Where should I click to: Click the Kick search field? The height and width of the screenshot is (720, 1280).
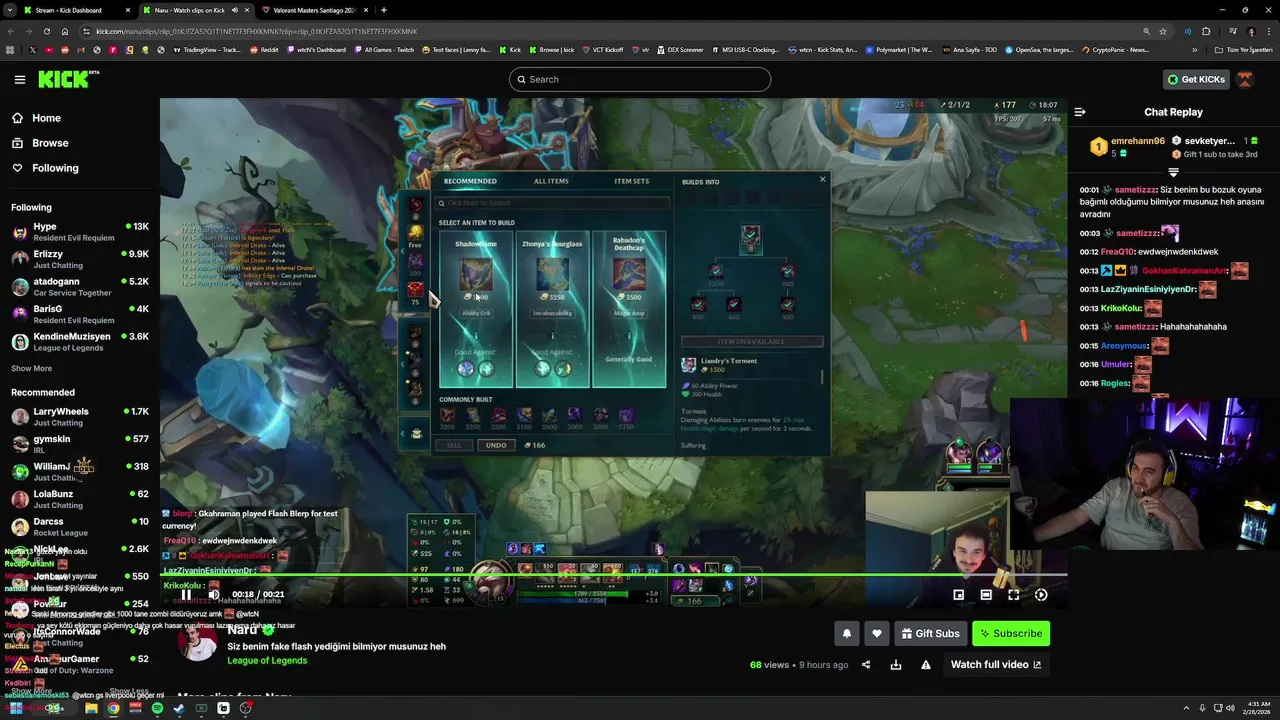click(640, 79)
